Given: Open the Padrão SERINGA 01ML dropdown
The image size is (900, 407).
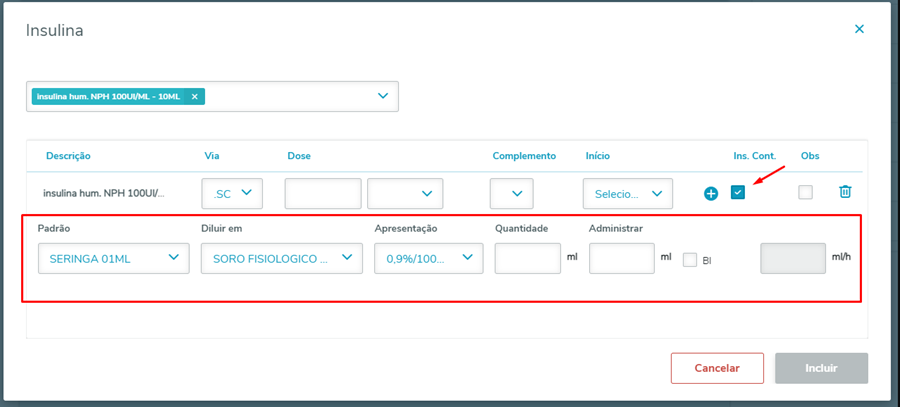Looking at the screenshot, I should (x=114, y=258).
